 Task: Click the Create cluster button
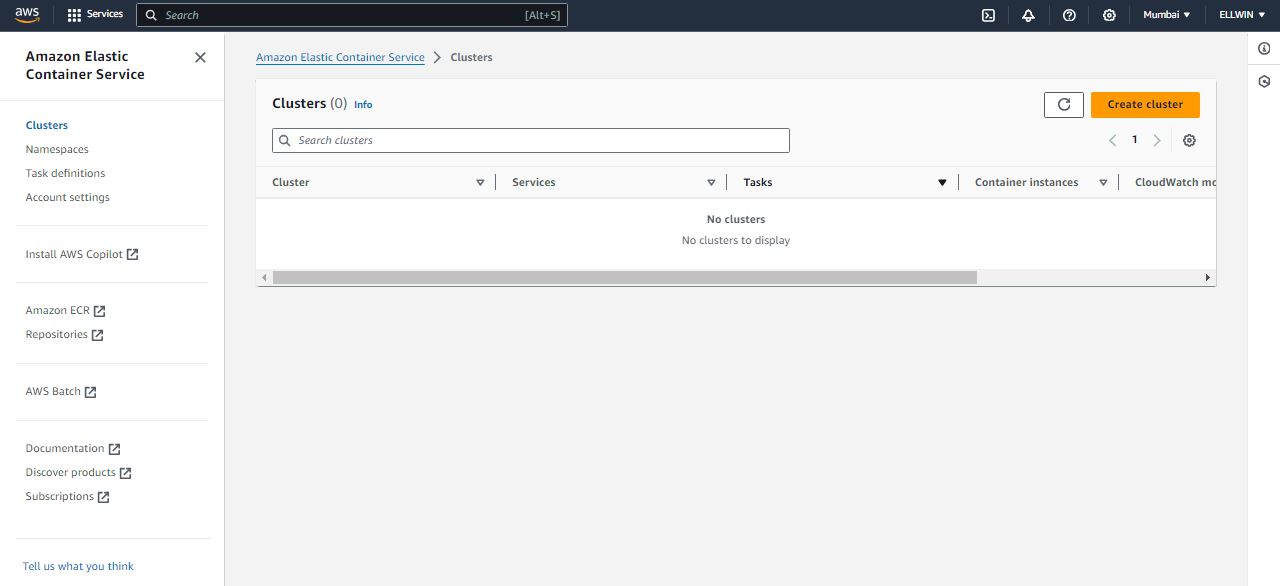pos(1145,104)
